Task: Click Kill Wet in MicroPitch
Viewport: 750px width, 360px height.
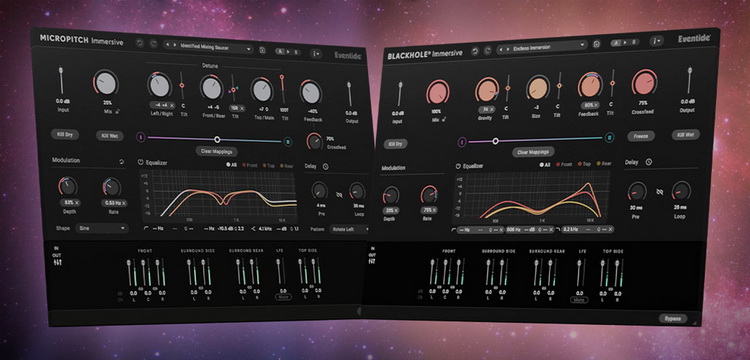Action: click(110, 136)
